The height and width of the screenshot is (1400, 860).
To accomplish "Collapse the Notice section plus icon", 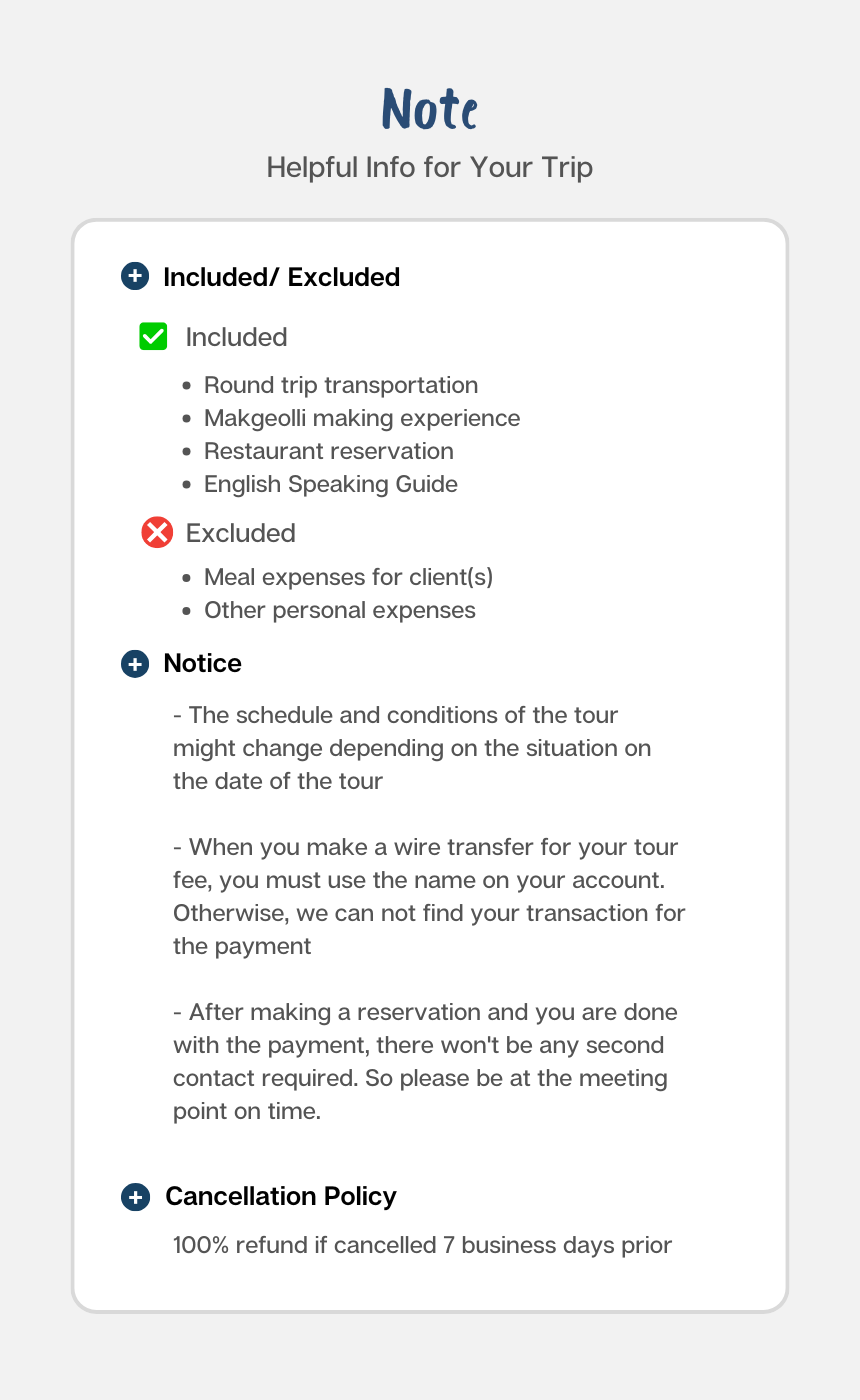I will 135,664.
